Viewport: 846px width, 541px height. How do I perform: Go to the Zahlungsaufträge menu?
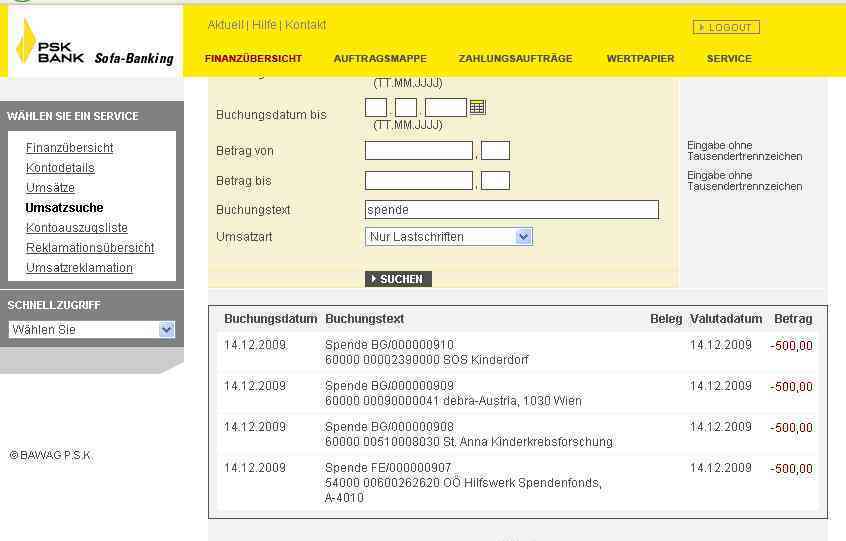(x=515, y=59)
